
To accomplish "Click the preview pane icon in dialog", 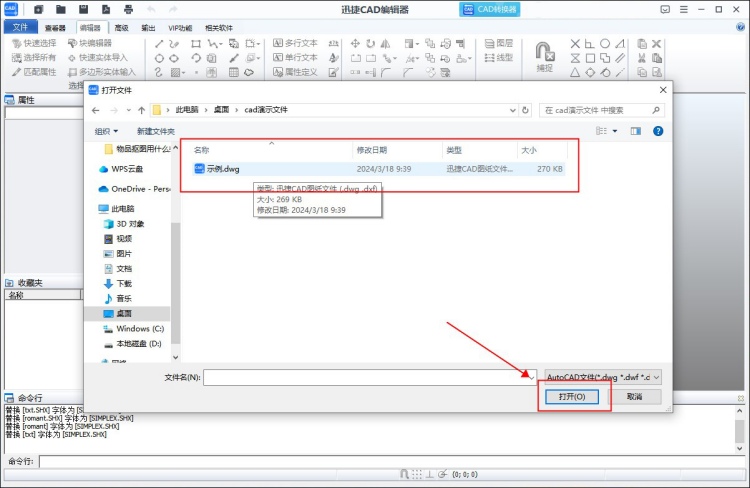I will pos(635,131).
